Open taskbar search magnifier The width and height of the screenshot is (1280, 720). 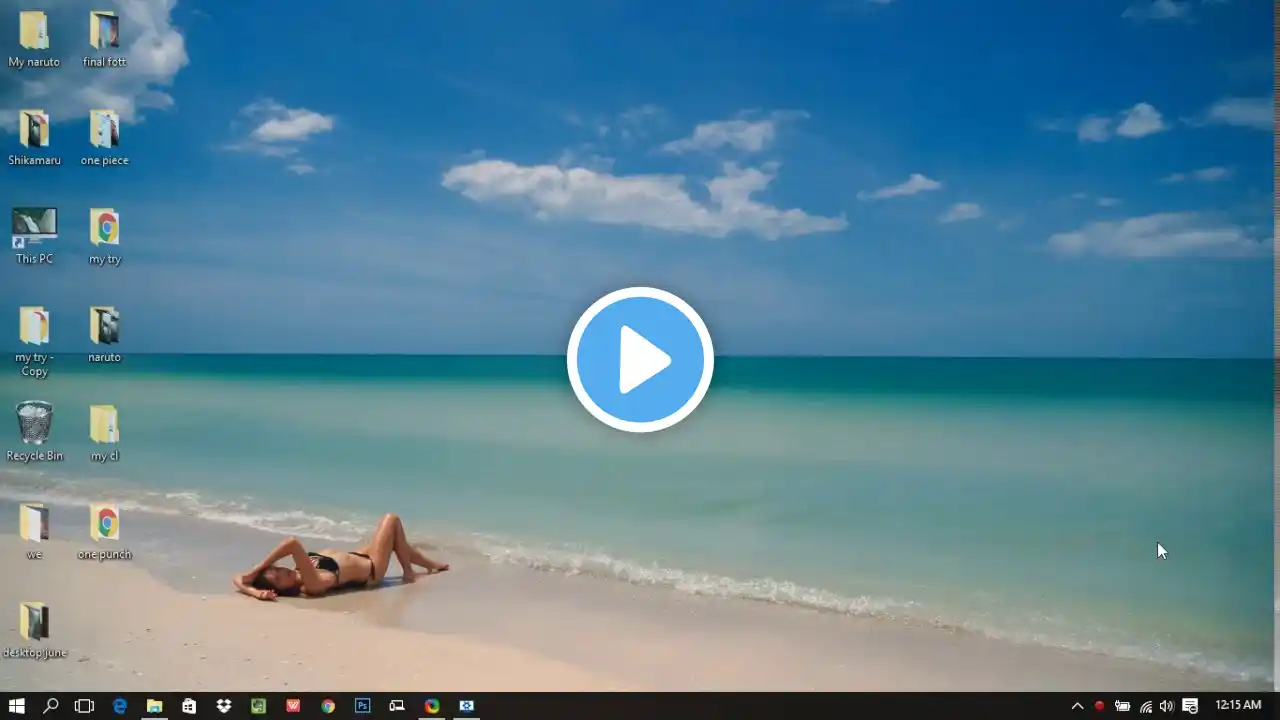coord(50,706)
